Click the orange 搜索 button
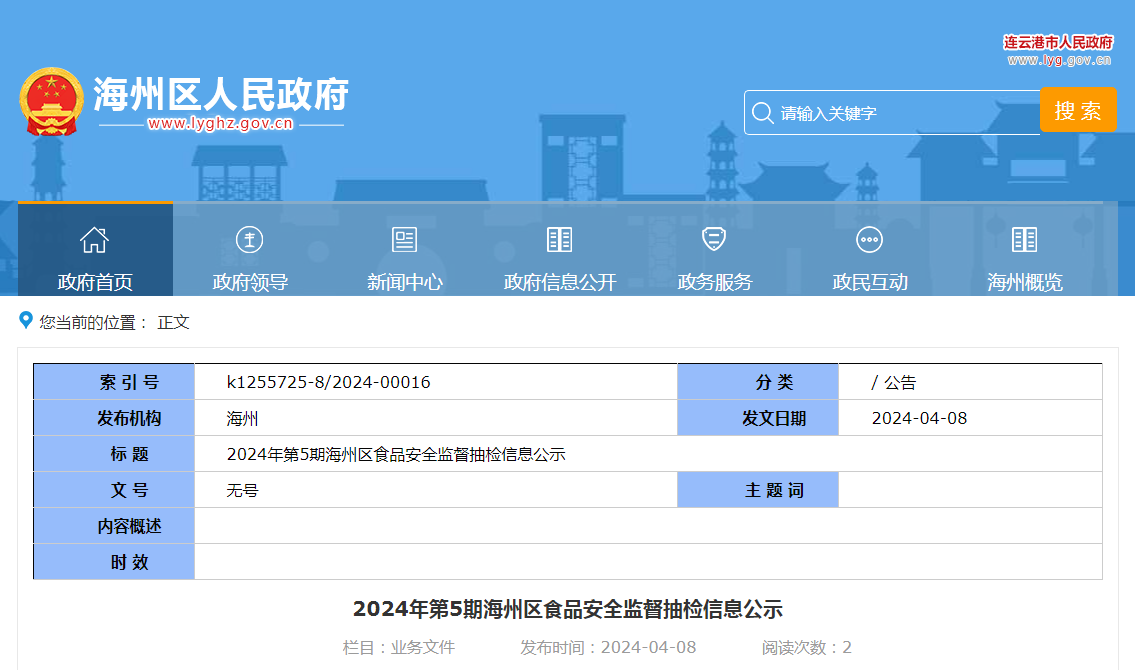This screenshot has height=670, width=1135. 1078,110
